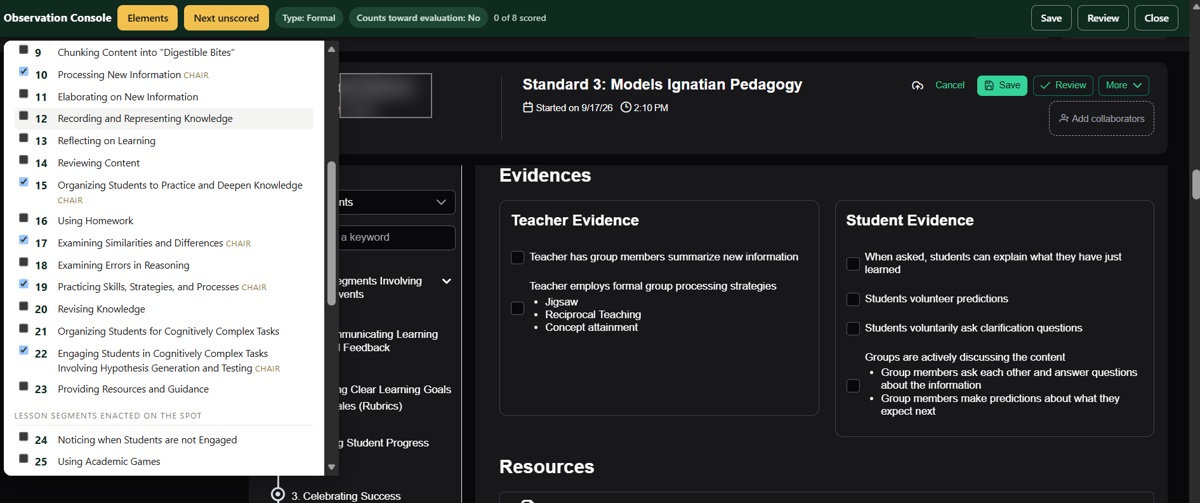
Task: Check 'Students voluntarily ask clarification questions'
Action: pyautogui.click(x=853, y=328)
